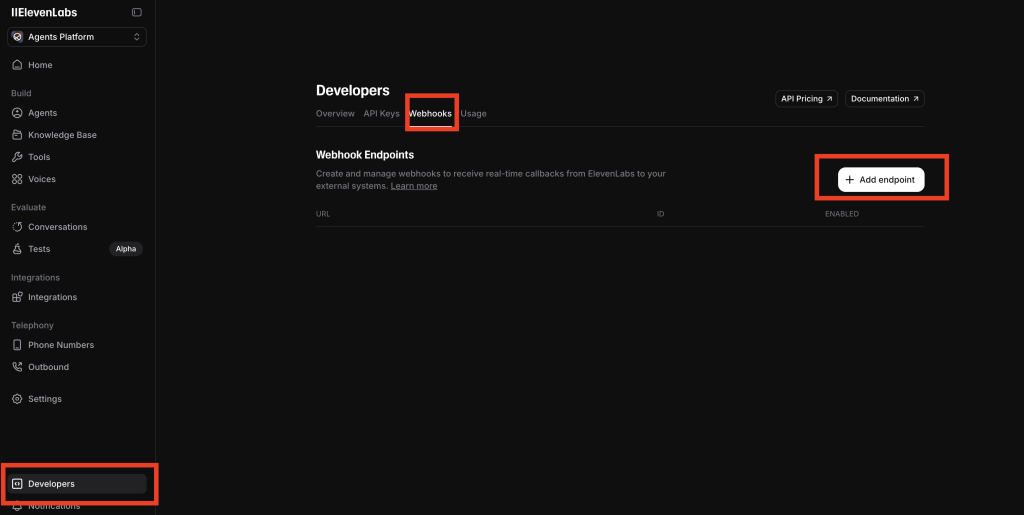This screenshot has height=515, width=1024.
Task: Click the Home icon in sidebar
Action: click(17, 65)
